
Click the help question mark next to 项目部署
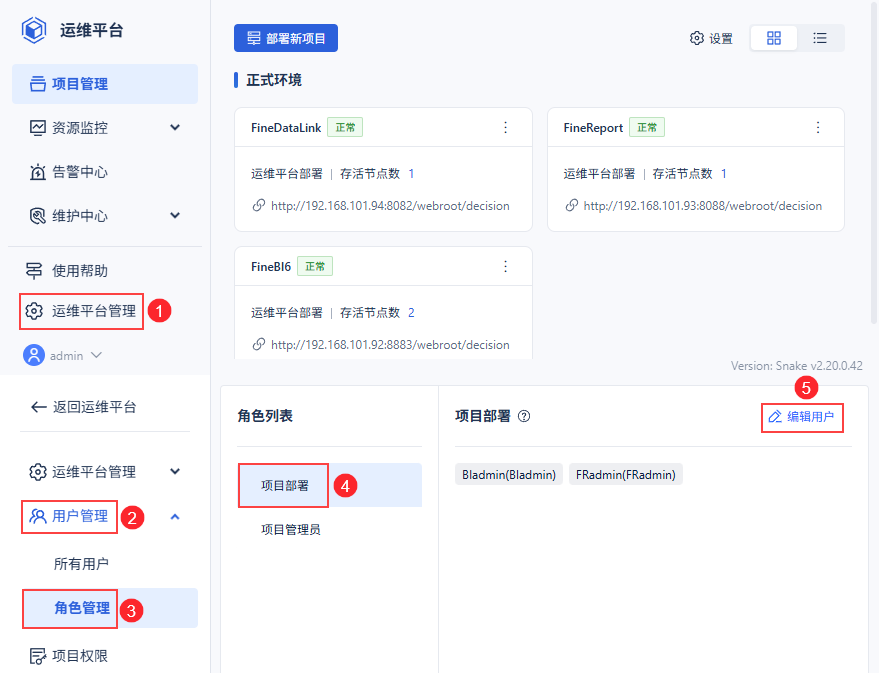[524, 416]
